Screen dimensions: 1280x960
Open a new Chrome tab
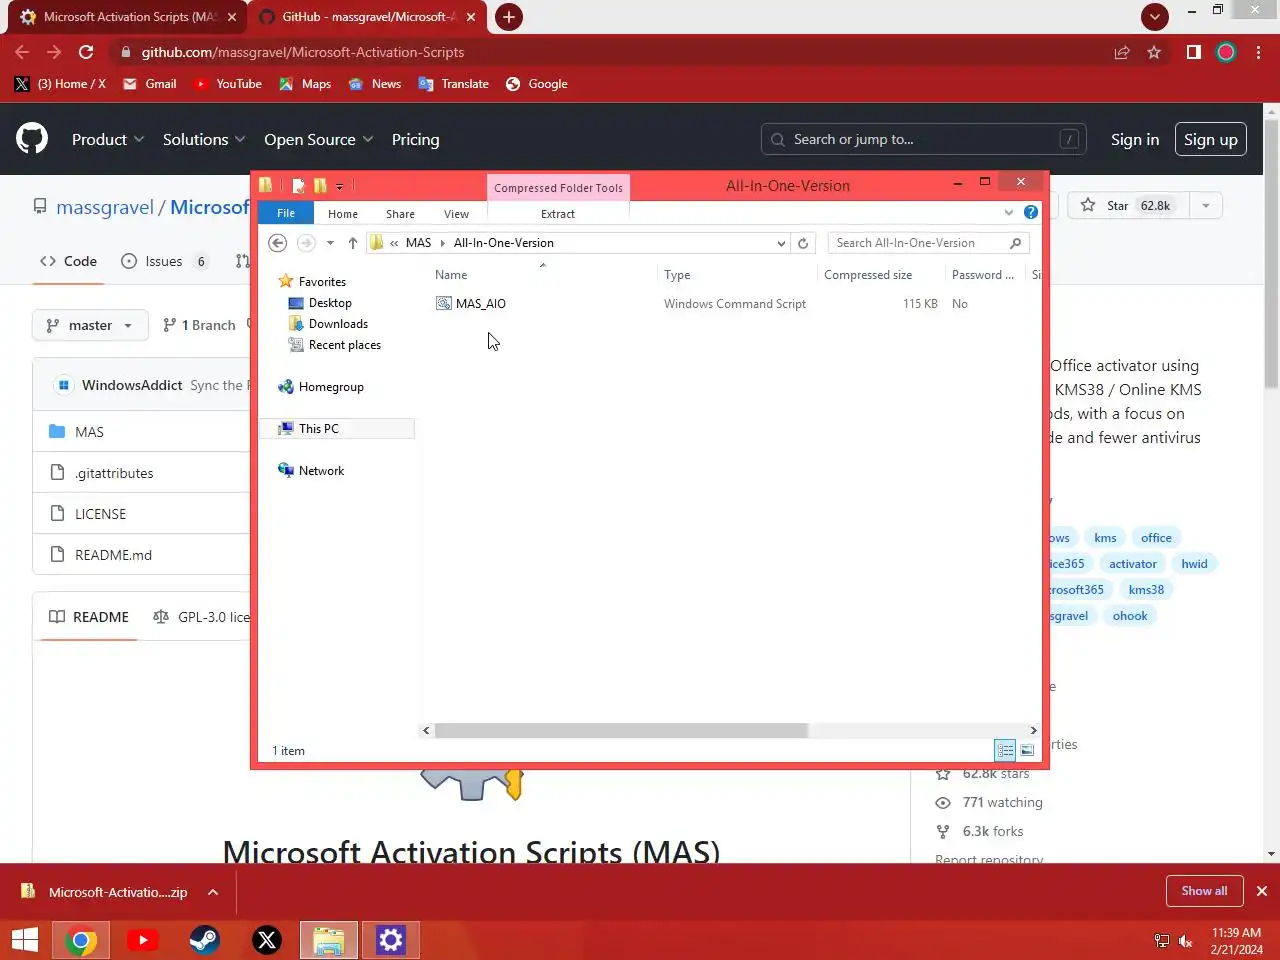click(509, 17)
